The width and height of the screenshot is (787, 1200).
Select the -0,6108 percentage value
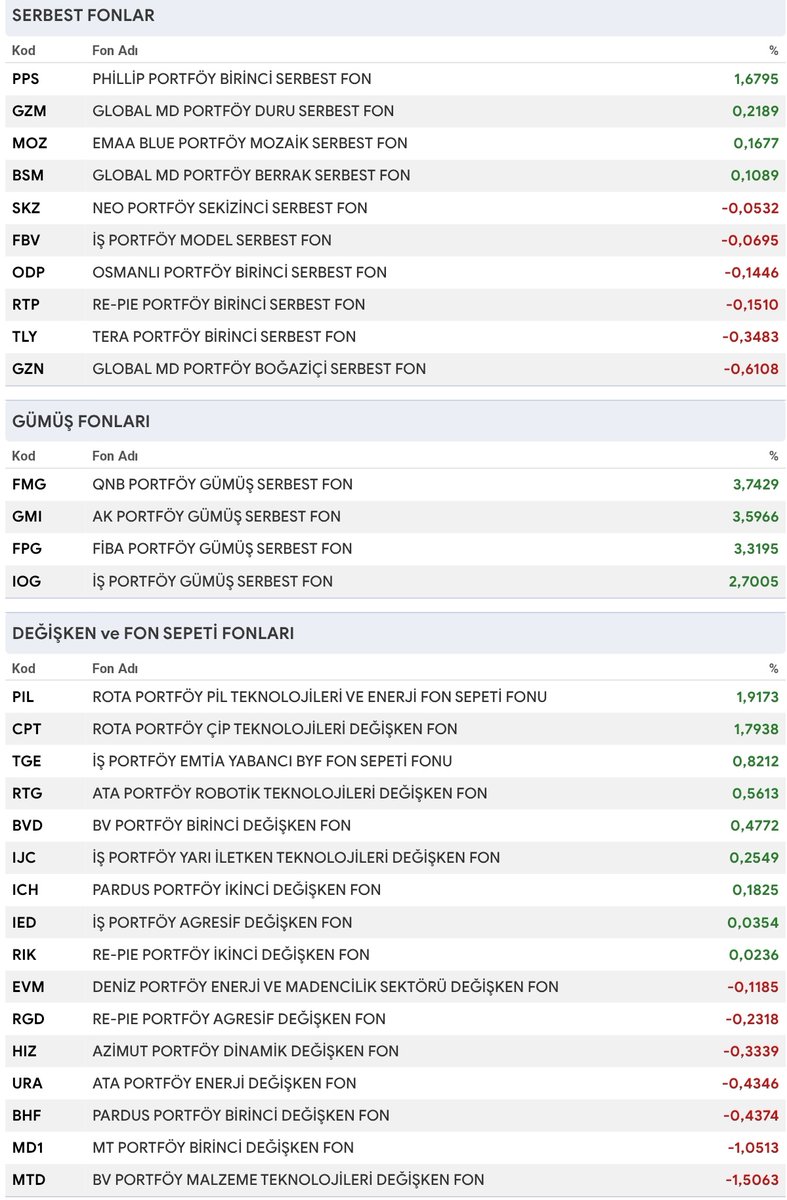[750, 369]
